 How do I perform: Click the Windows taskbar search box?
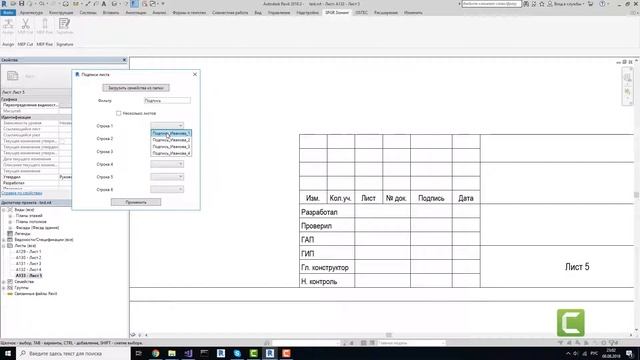pos(73,353)
